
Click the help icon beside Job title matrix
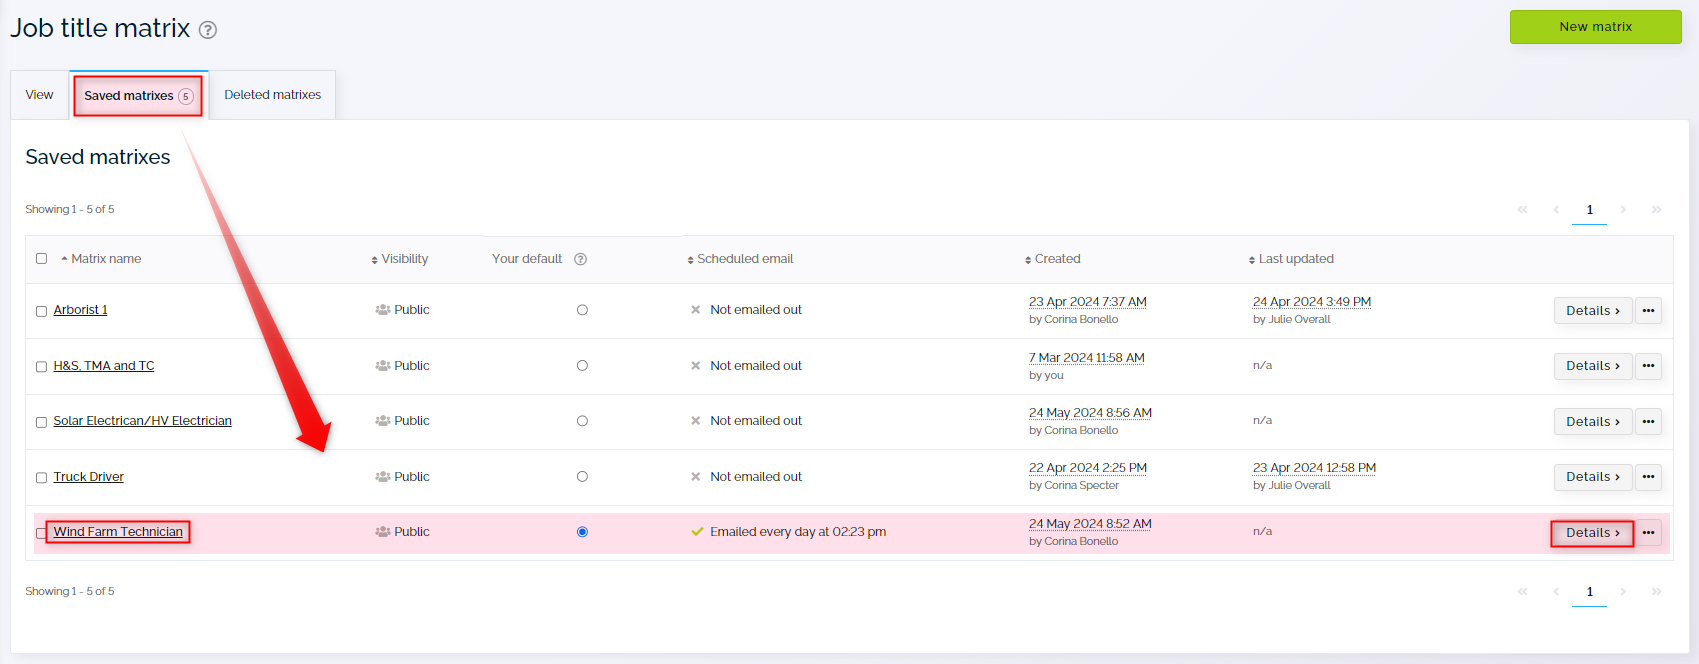pyautogui.click(x=208, y=30)
